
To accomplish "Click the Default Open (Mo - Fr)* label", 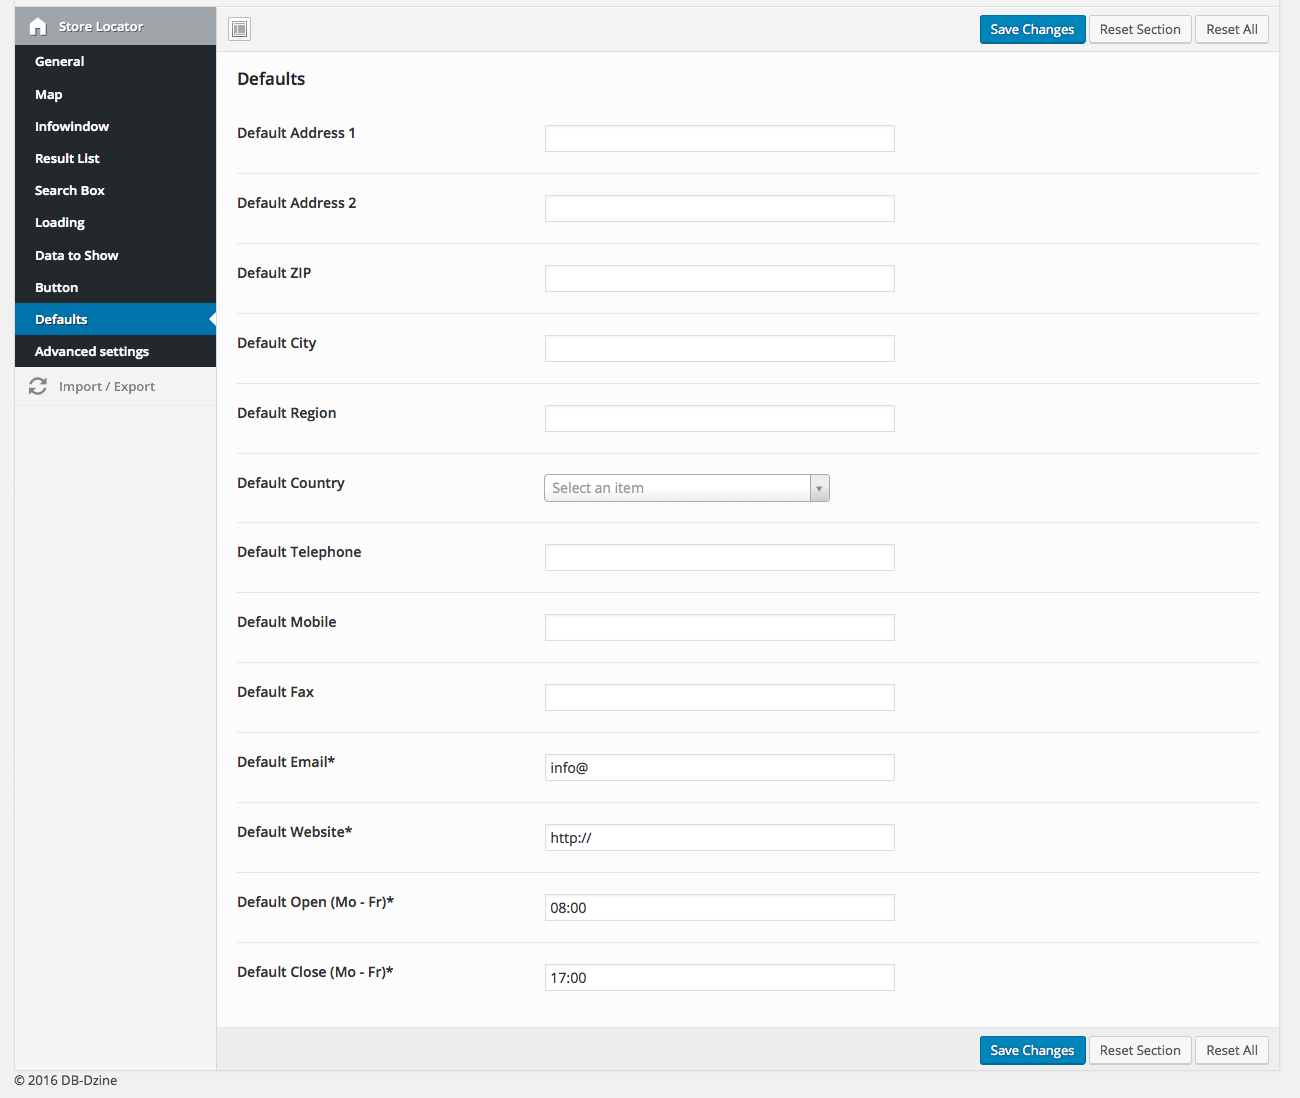I will click(316, 902).
